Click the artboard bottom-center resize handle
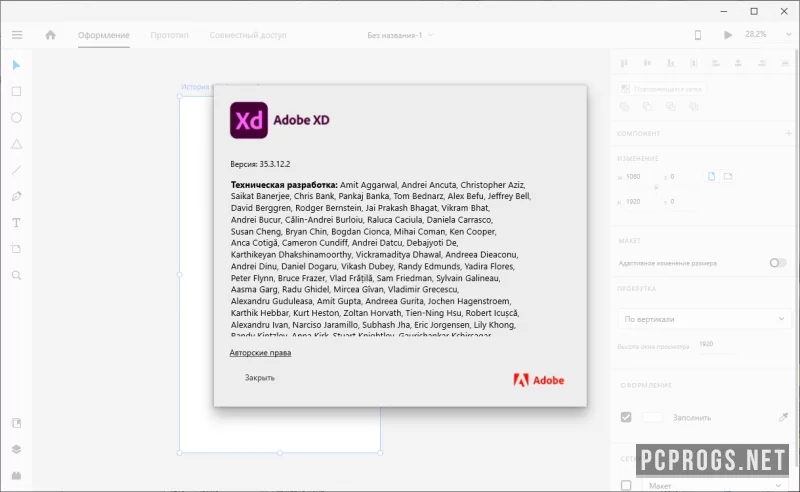The width and height of the screenshot is (800, 492). [x=280, y=453]
